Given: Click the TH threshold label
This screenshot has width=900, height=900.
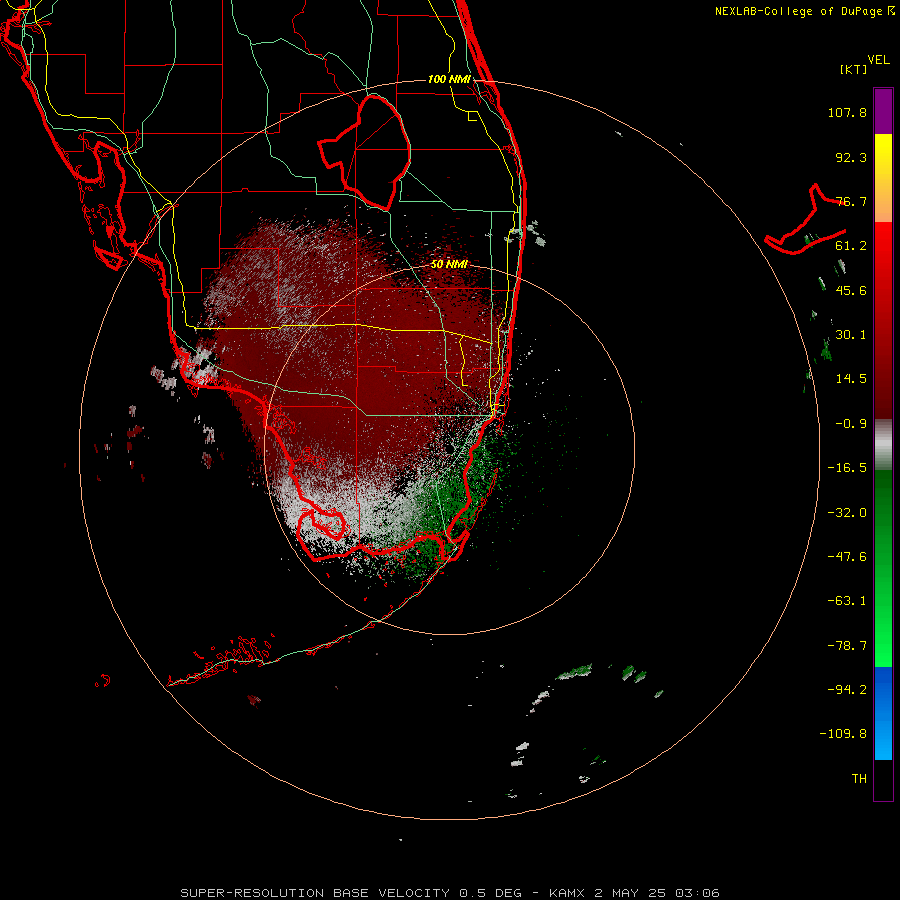Looking at the screenshot, I should [859, 778].
